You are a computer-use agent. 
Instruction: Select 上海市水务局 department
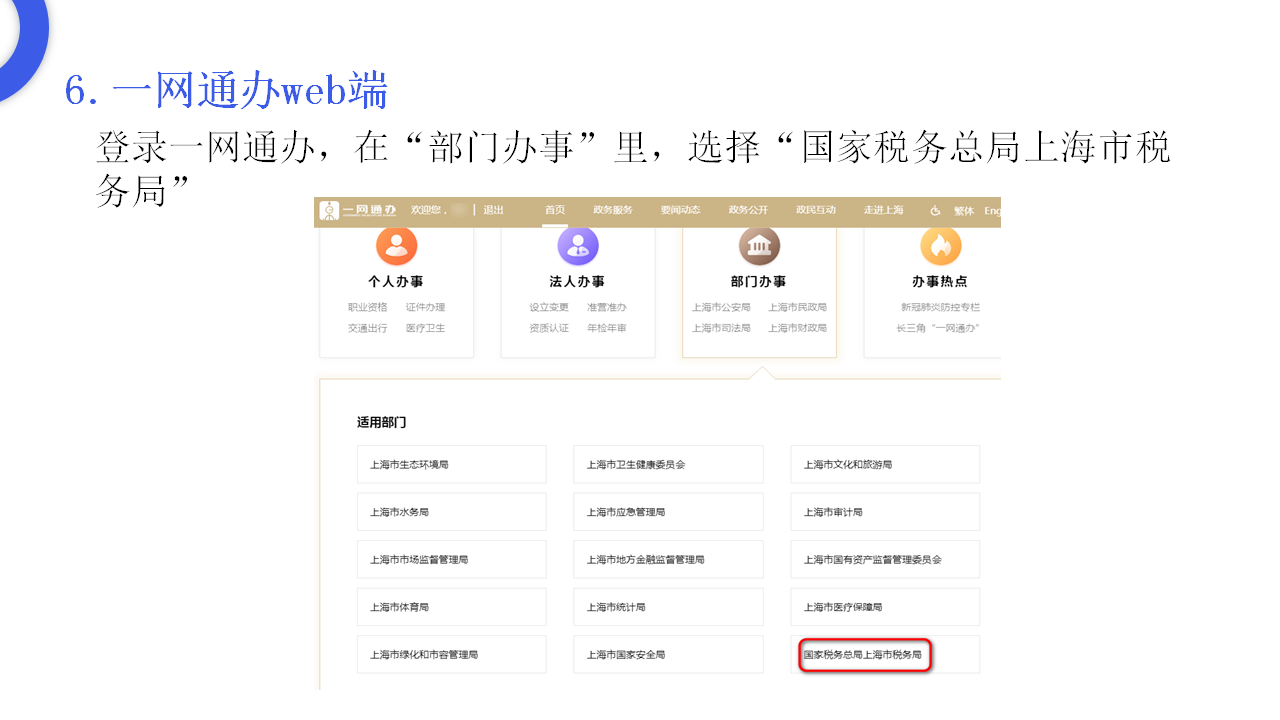tap(452, 512)
